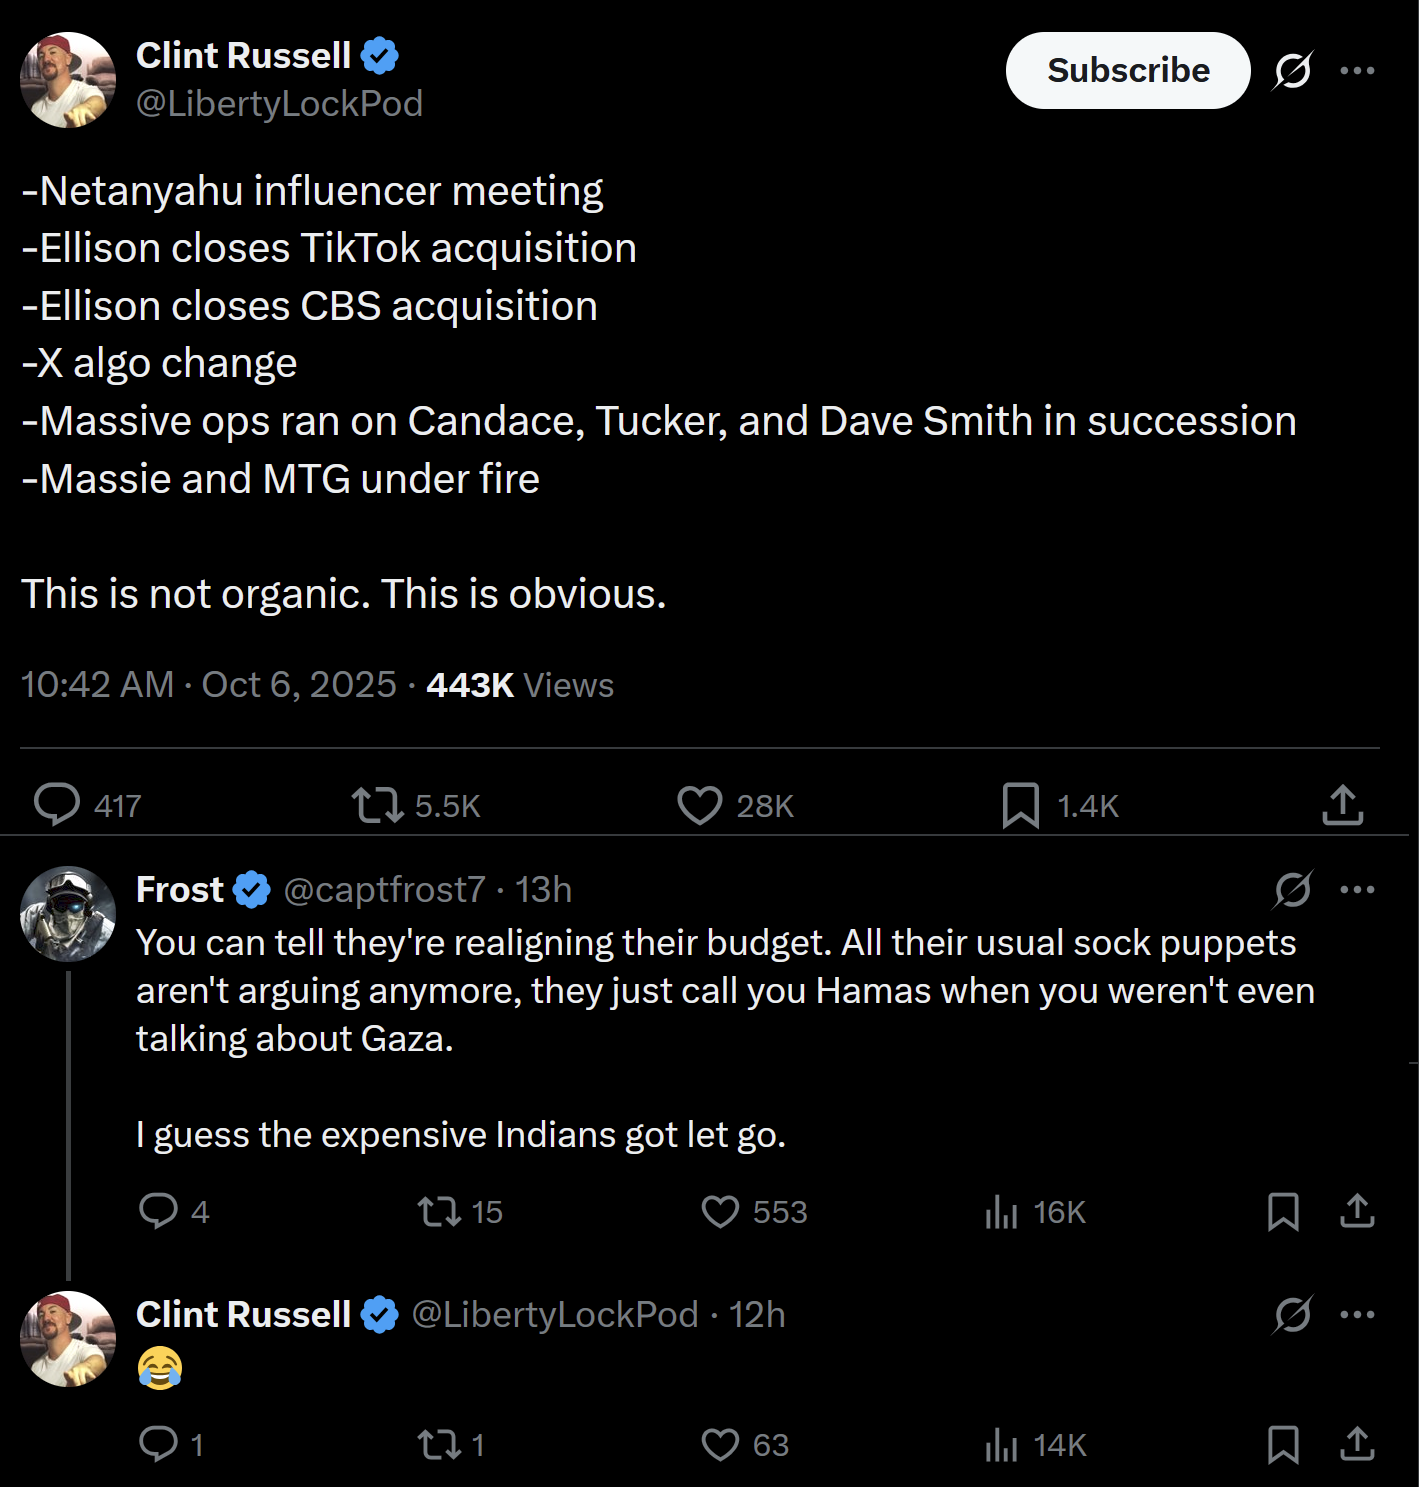Open more options on Frost's reply
Screen dimensions: 1419x1487
1357,889
